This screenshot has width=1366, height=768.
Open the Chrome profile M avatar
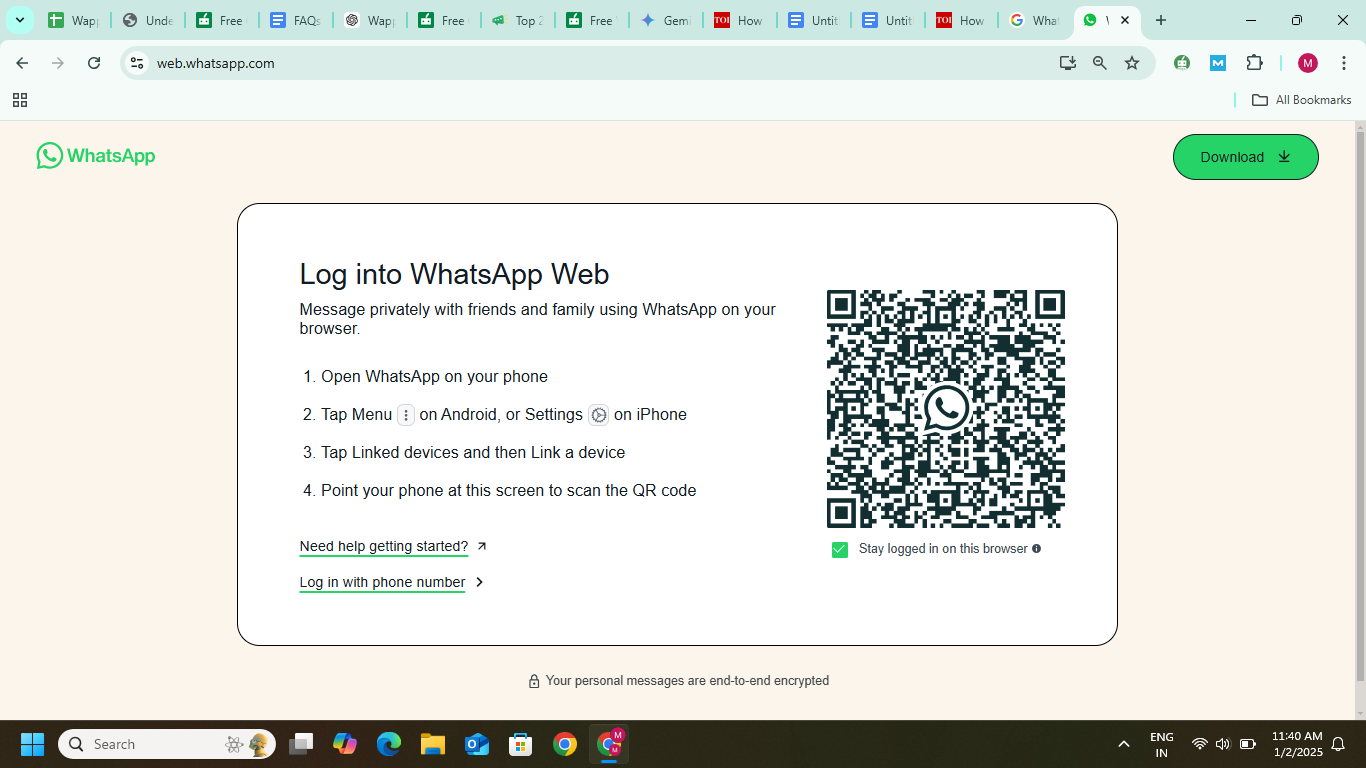[1308, 63]
